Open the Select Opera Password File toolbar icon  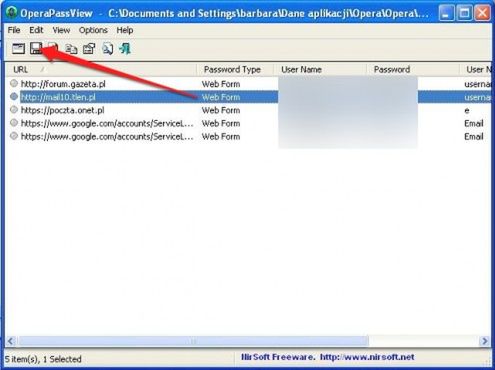click(x=18, y=49)
